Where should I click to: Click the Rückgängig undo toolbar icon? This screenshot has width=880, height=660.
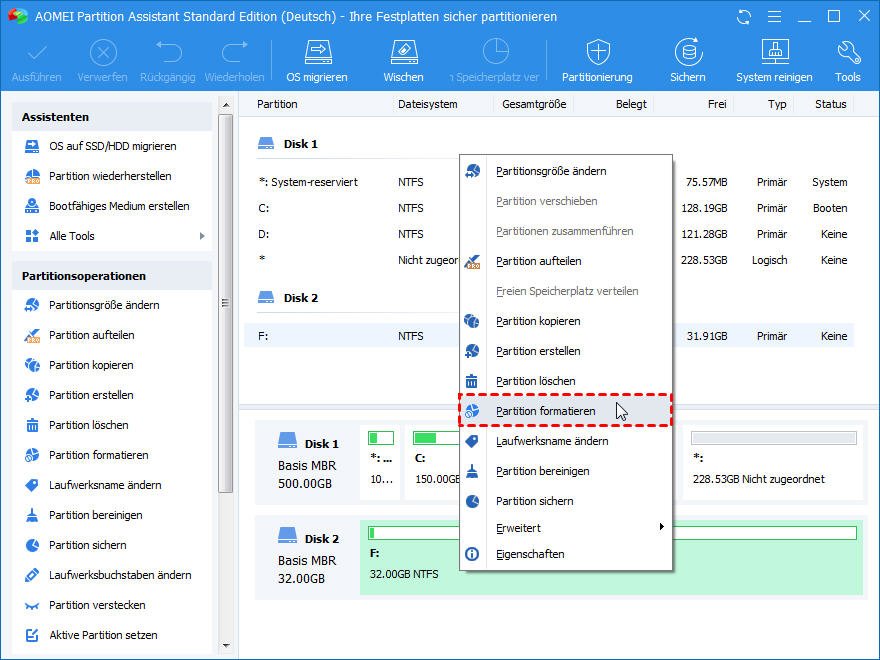point(168,61)
